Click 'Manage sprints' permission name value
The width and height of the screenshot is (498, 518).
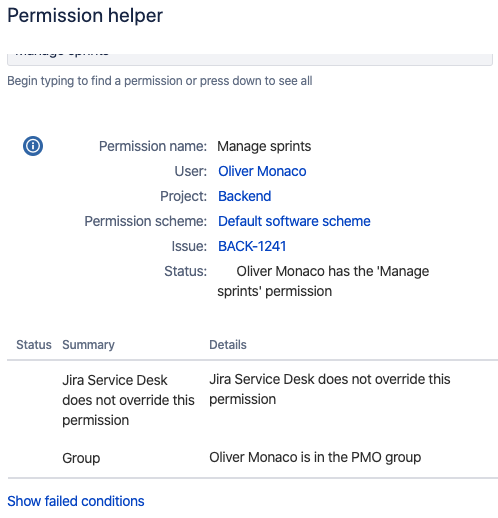coord(264,146)
